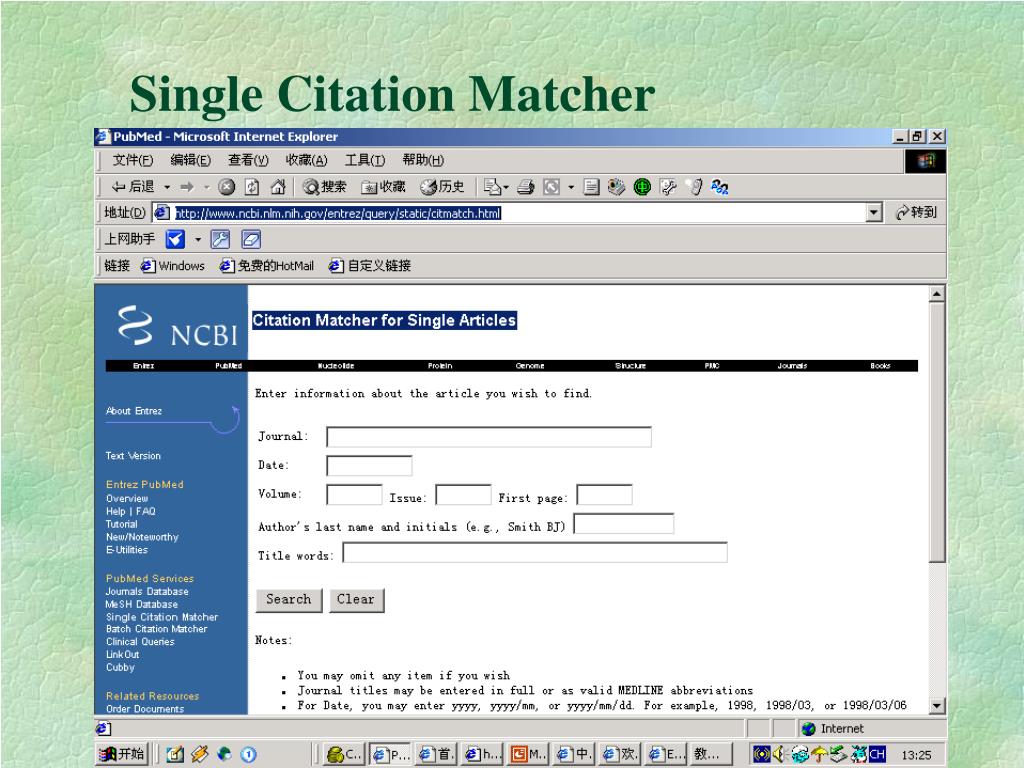
Task: Click the Windows link in the links bar
Action: click(173, 266)
